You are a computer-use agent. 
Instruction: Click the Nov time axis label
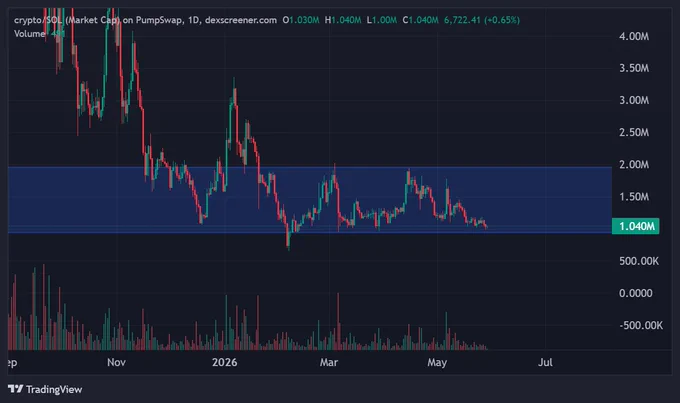pos(116,362)
